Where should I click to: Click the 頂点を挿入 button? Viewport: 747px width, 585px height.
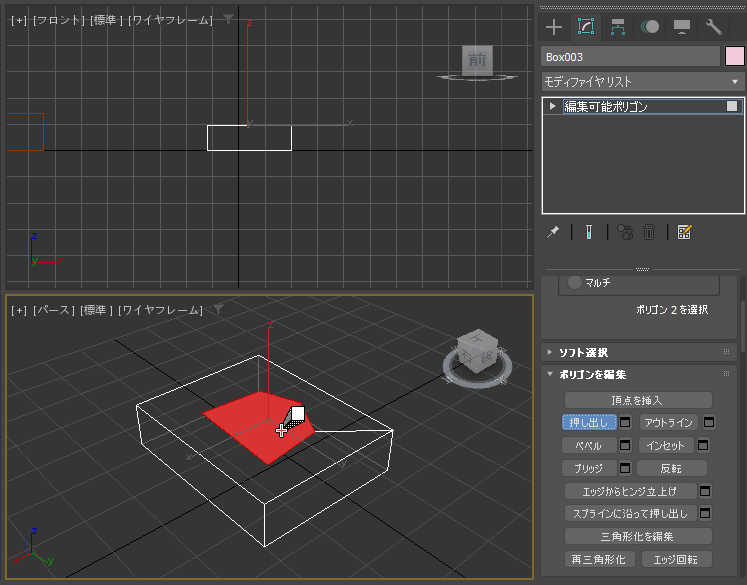[638, 400]
